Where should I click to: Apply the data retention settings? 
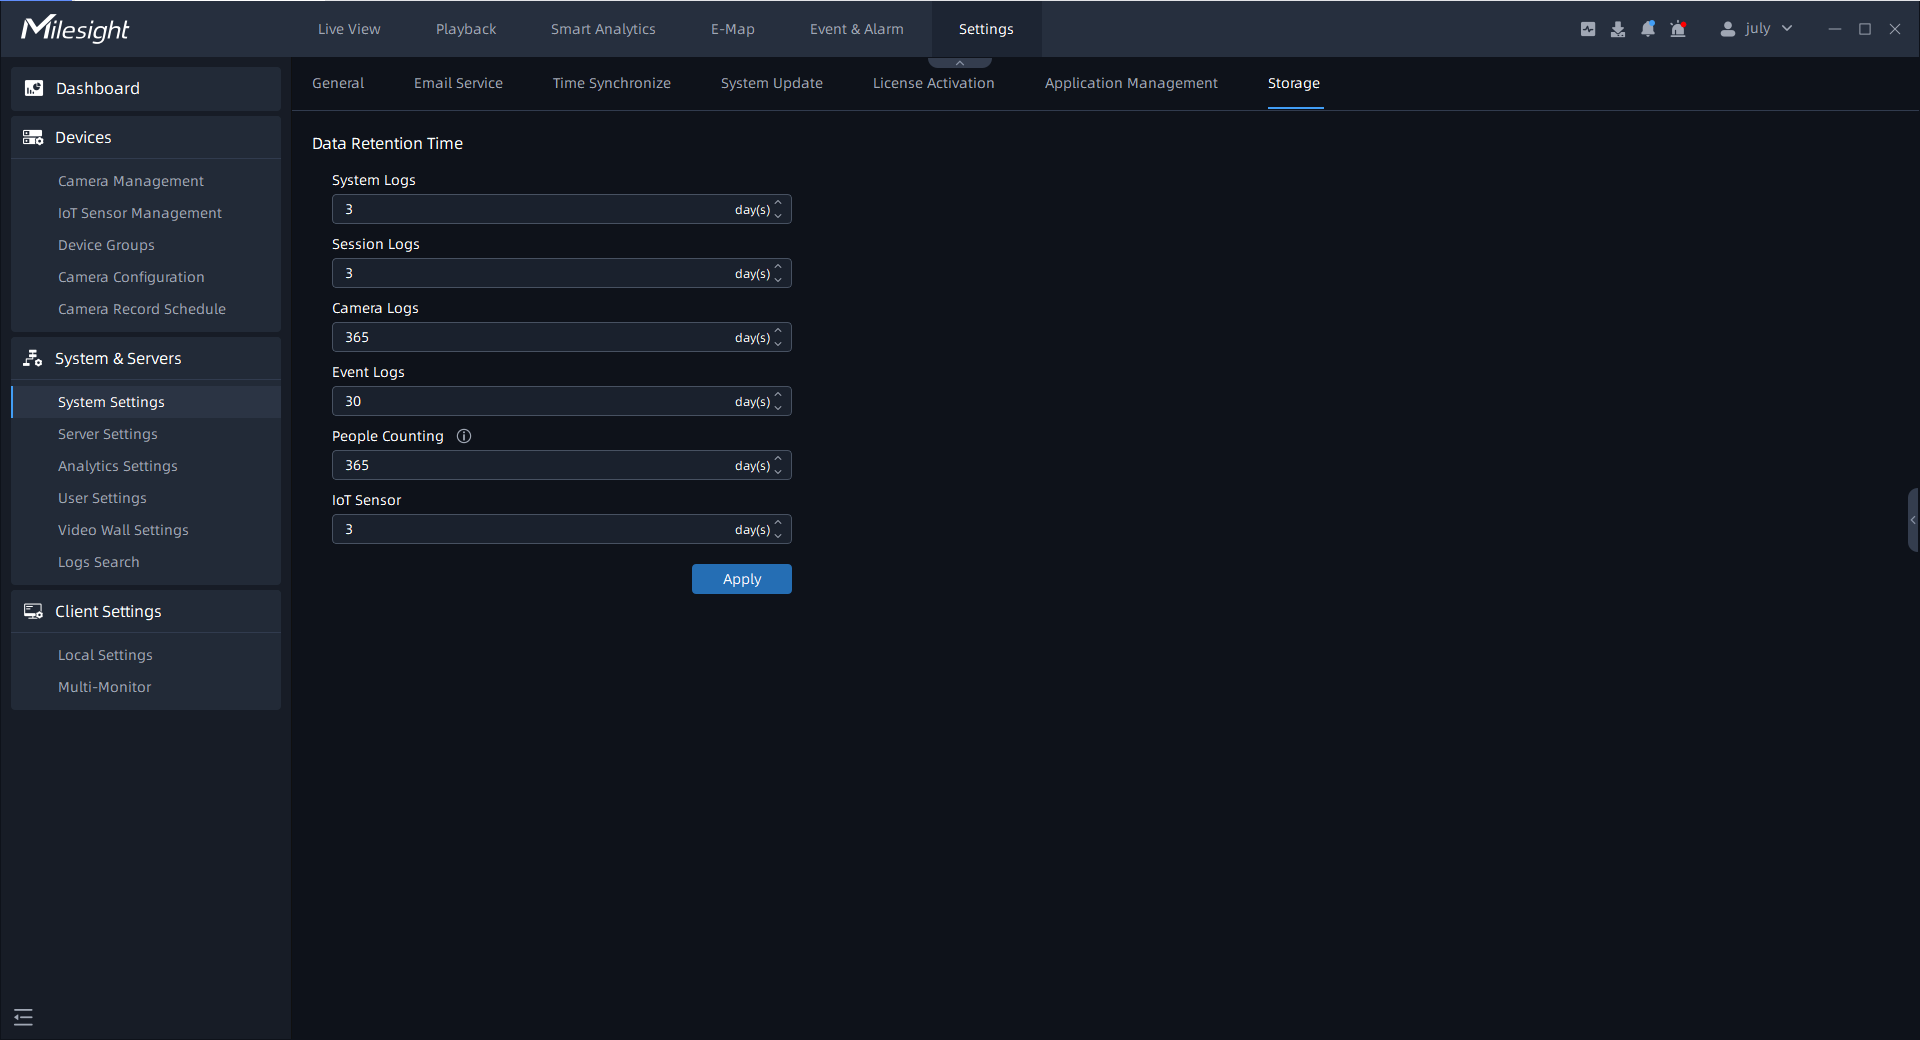click(741, 579)
